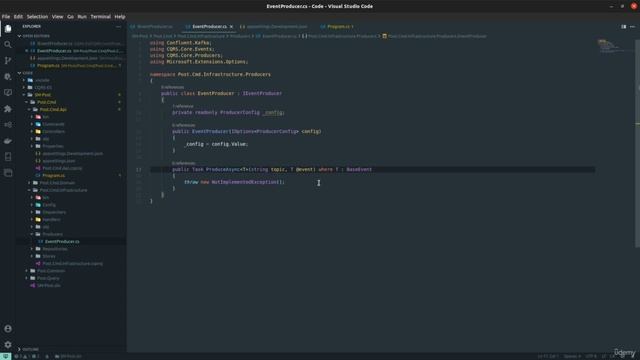Open the Go menu

pyautogui.click(x=71, y=17)
